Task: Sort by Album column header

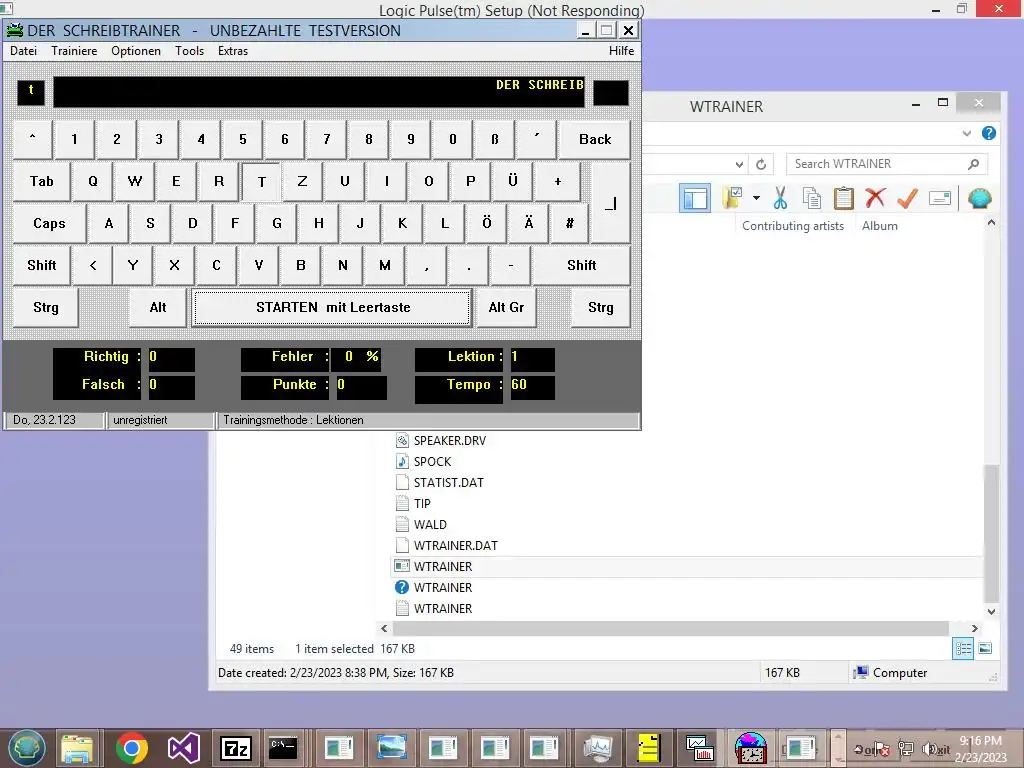Action: coord(880,226)
